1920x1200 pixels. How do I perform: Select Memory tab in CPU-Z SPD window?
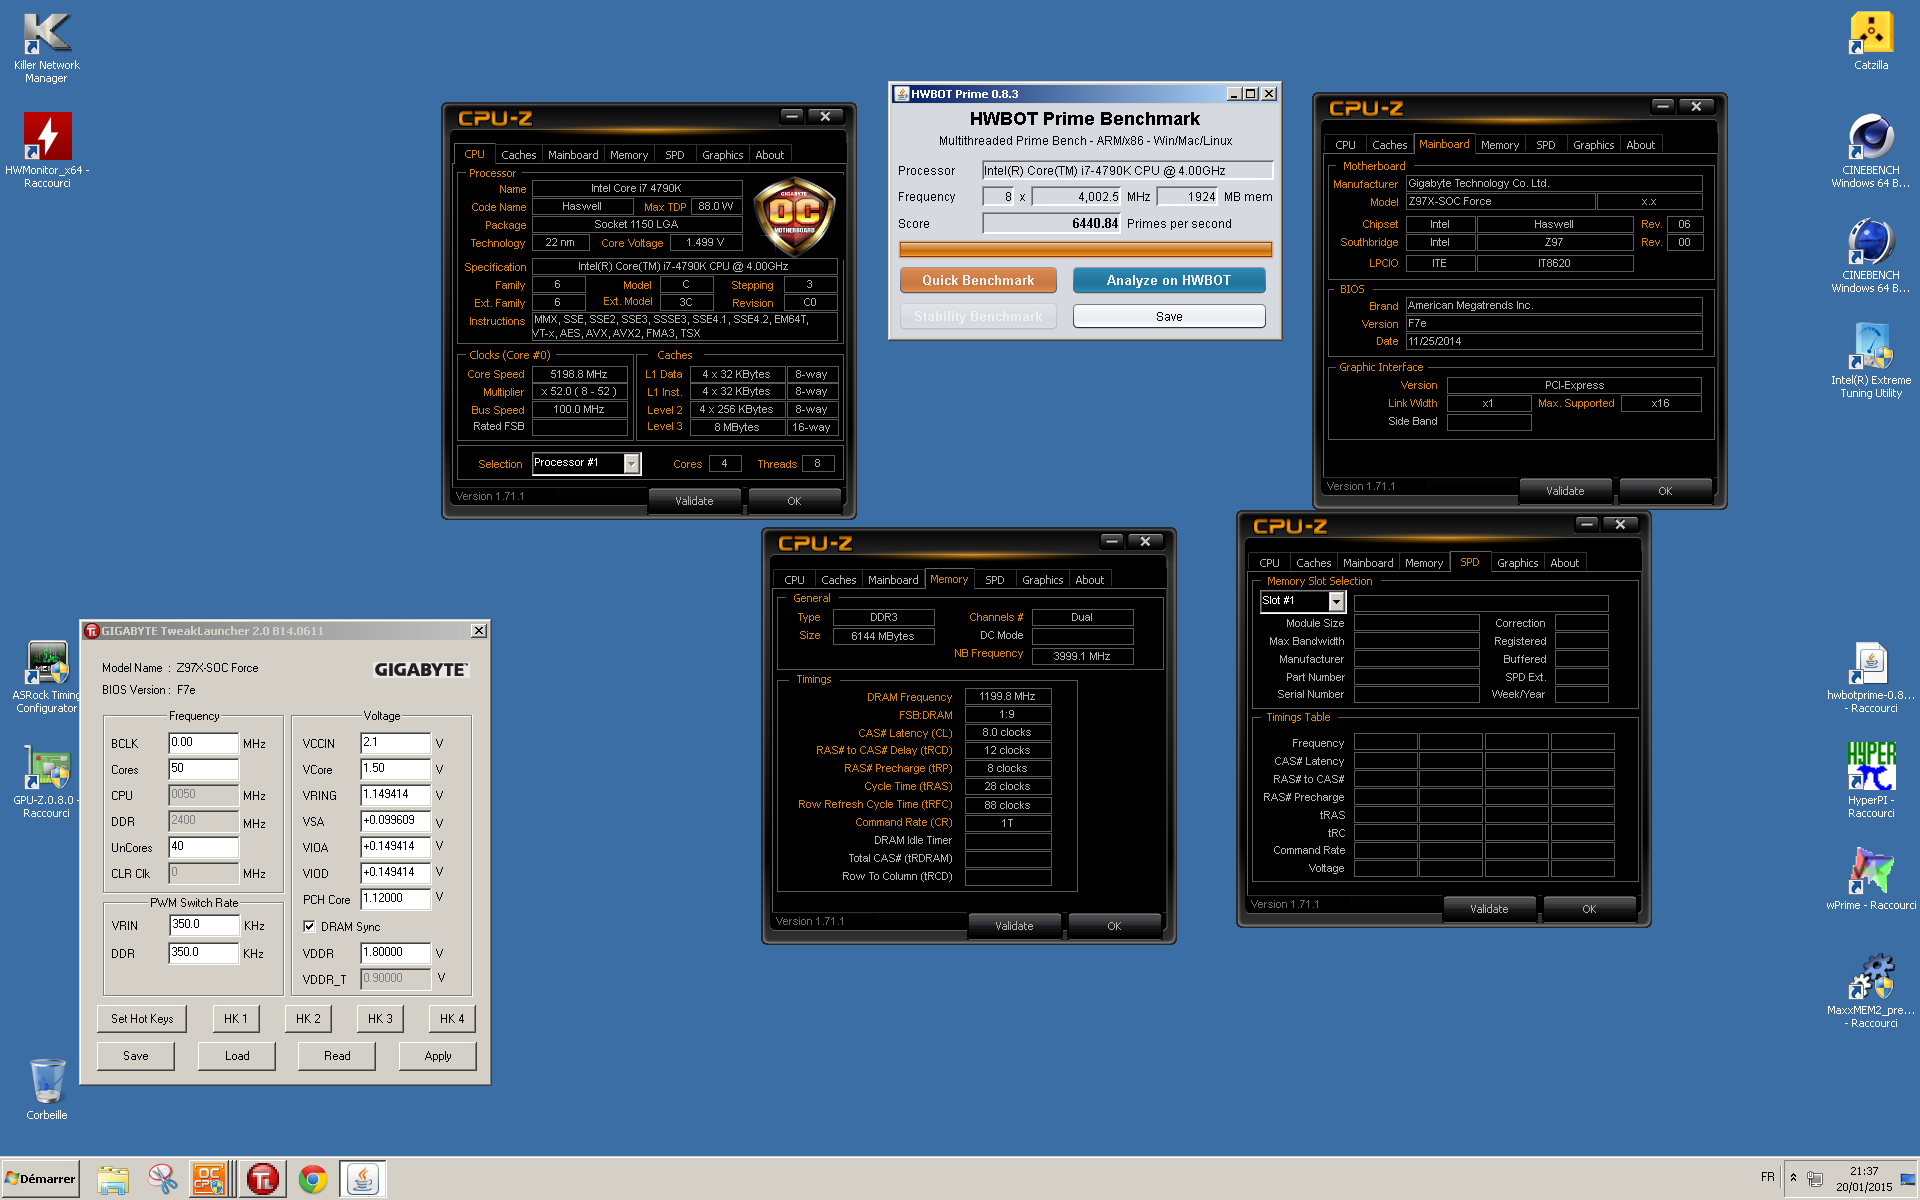tap(1423, 563)
